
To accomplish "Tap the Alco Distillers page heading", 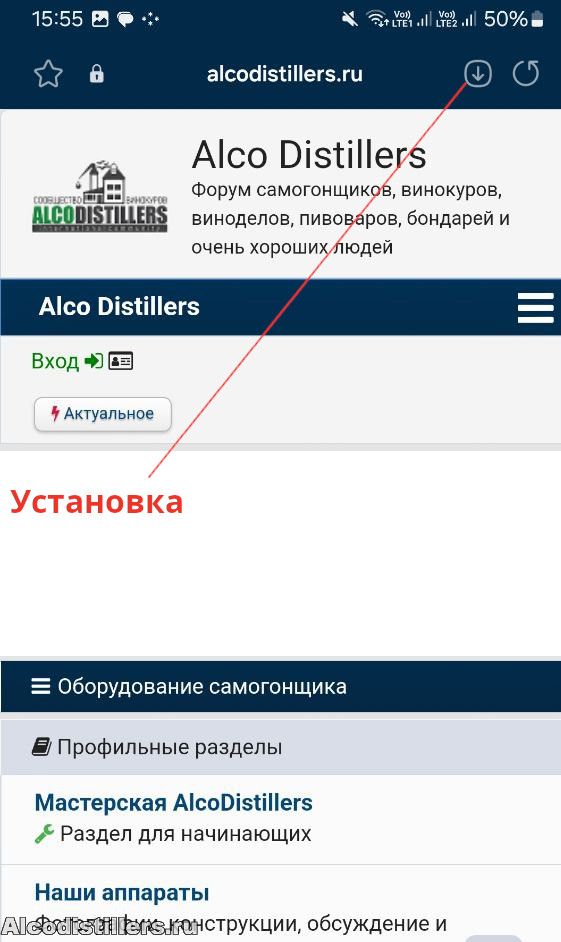I will [x=309, y=155].
